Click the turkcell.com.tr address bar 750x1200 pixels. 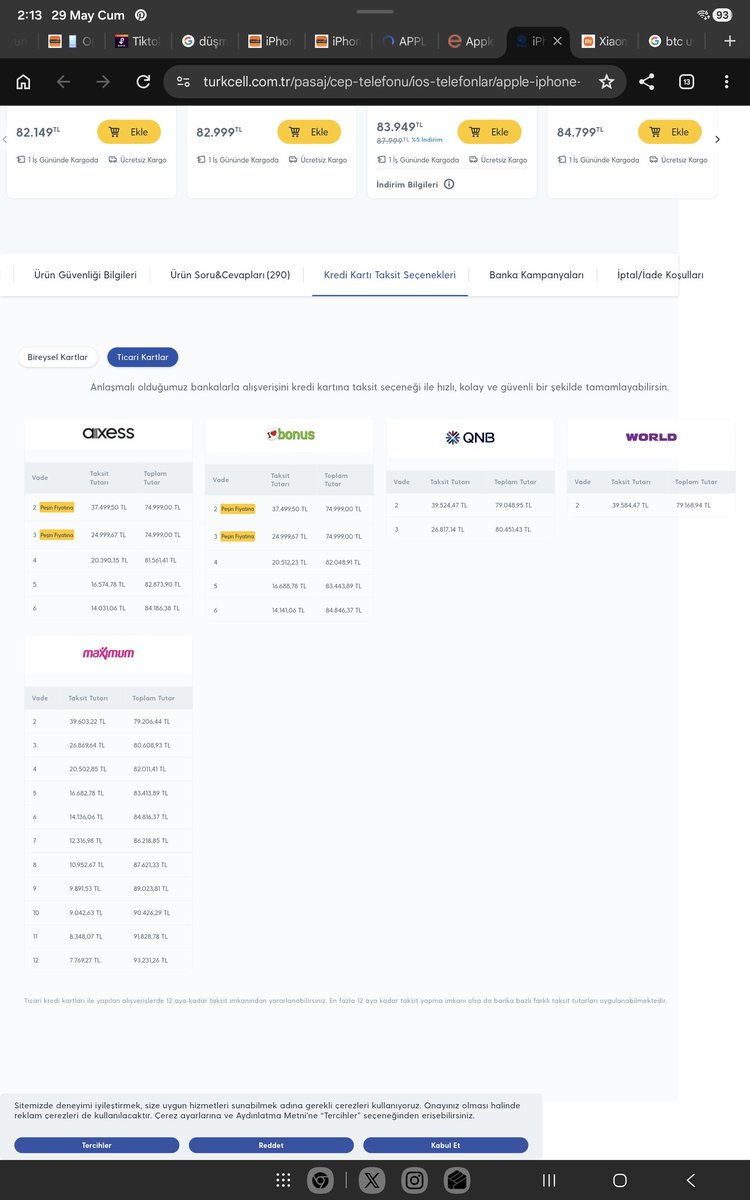pos(394,82)
